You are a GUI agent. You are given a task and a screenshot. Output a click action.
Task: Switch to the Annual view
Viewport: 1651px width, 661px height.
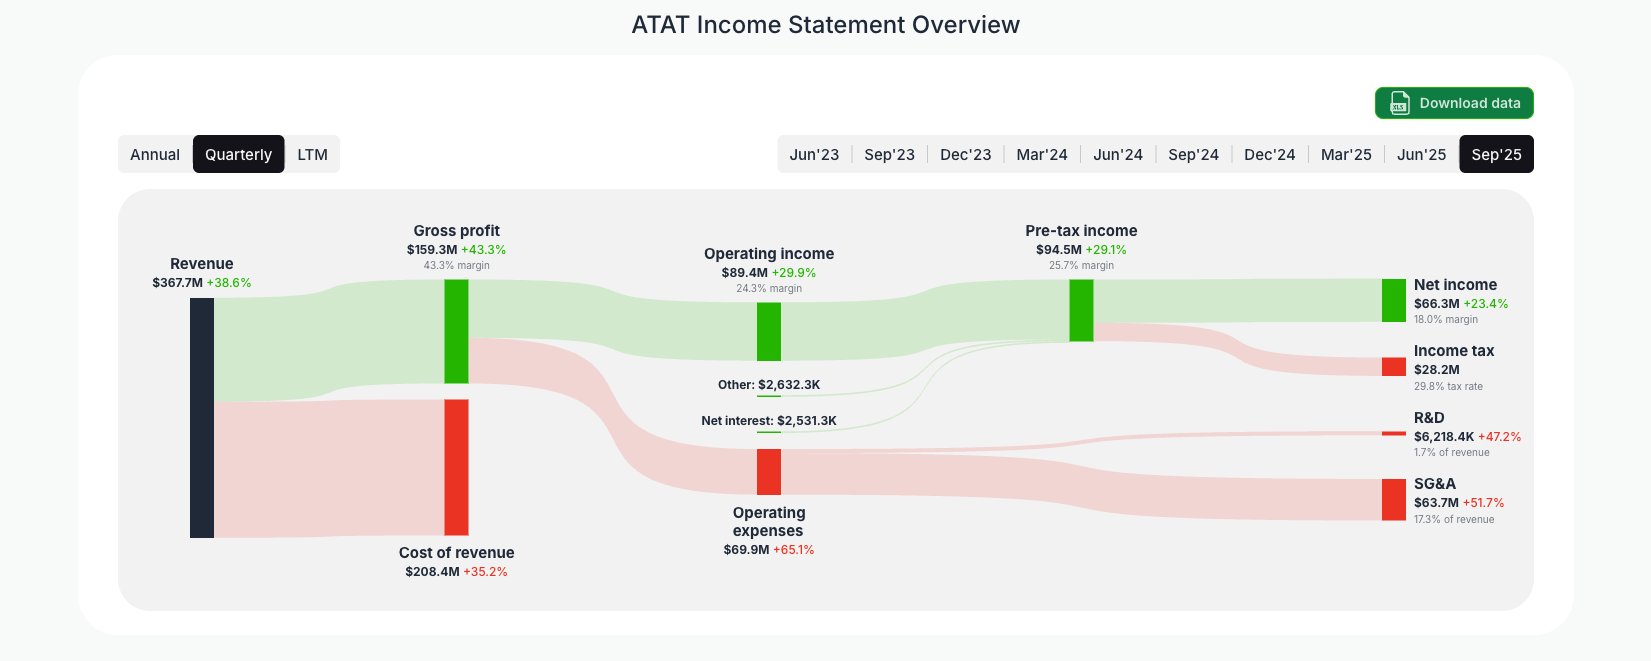coord(155,154)
